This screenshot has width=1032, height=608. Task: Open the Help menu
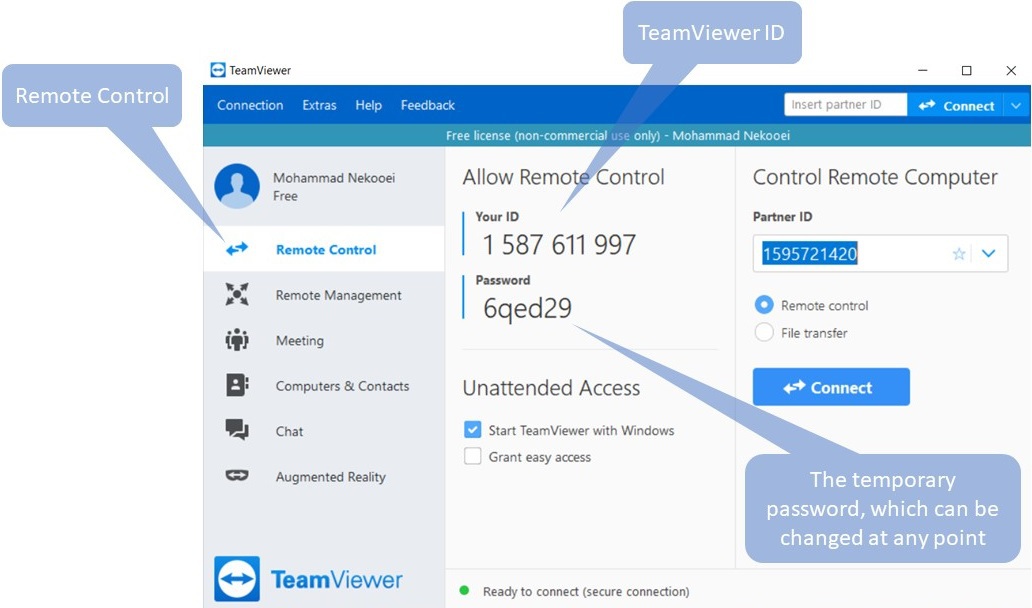tap(369, 105)
